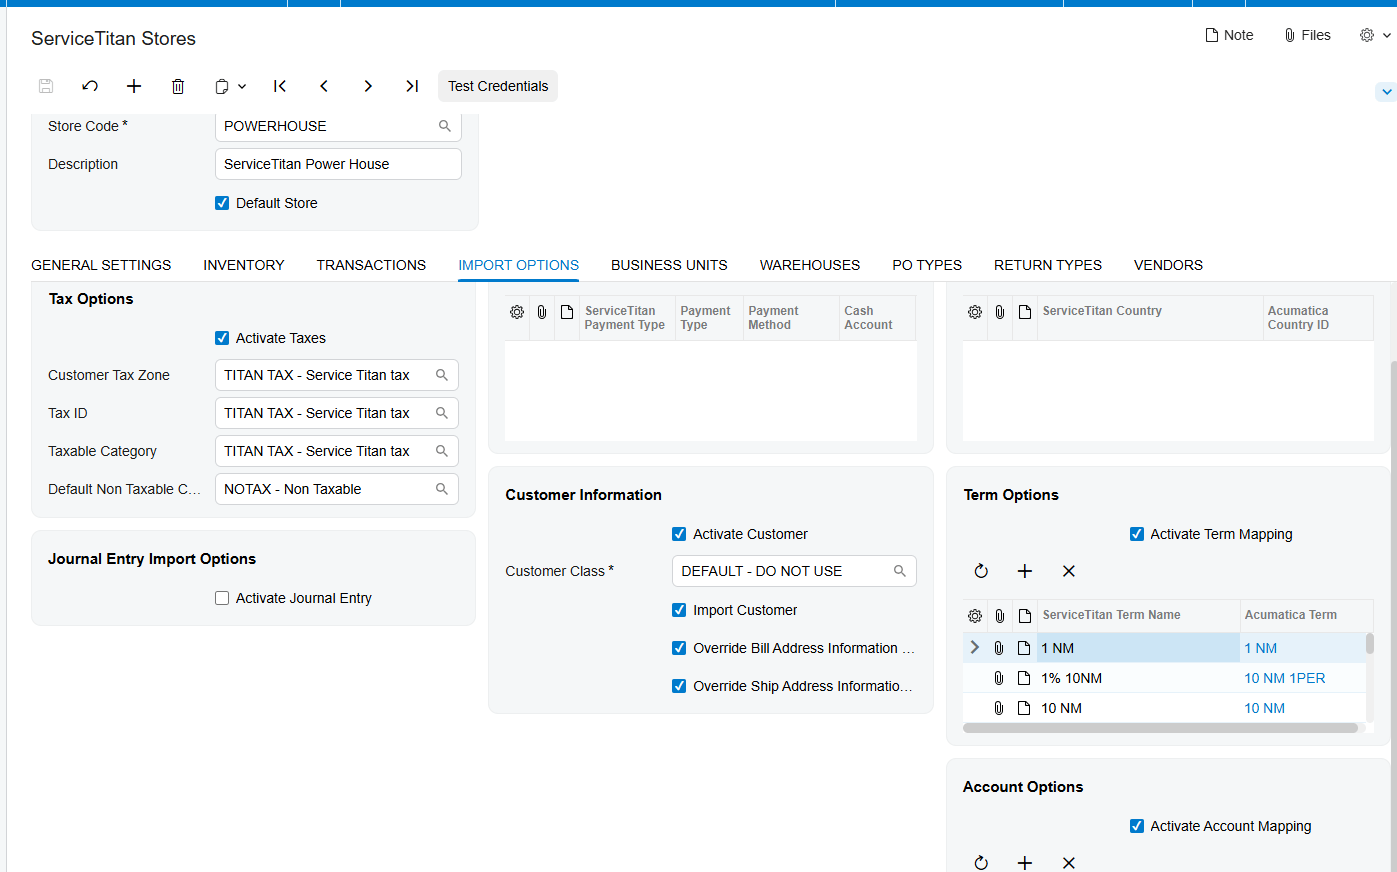The height and width of the screenshot is (872, 1397).
Task: Go to the first record
Action: [x=280, y=86]
